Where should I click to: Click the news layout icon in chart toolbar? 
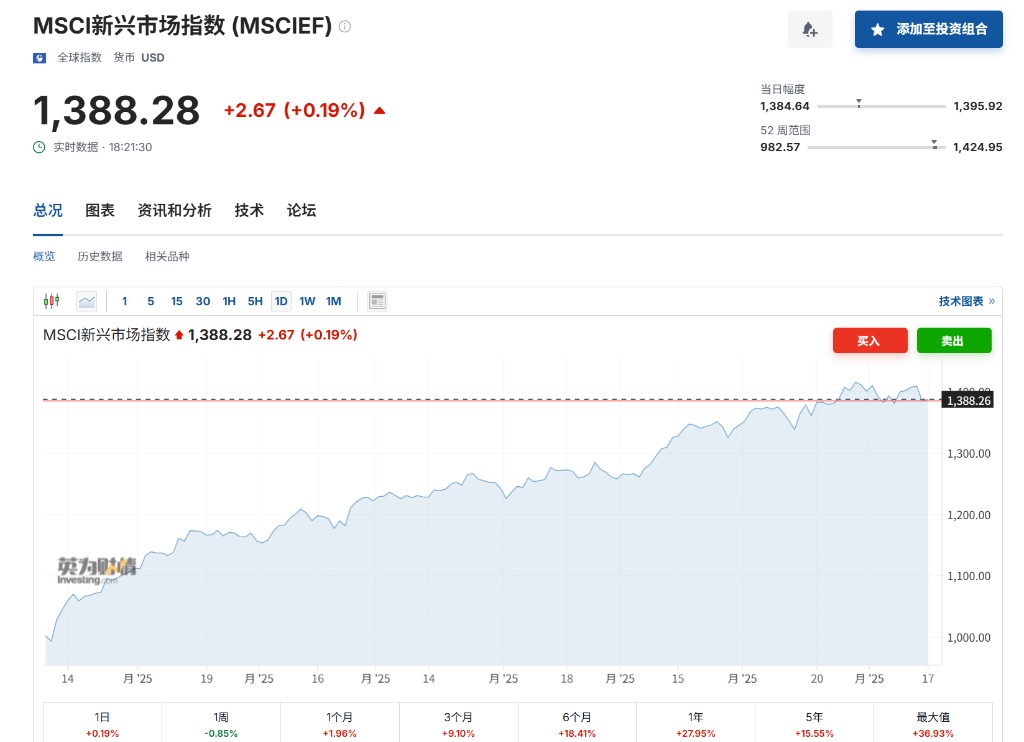(377, 301)
